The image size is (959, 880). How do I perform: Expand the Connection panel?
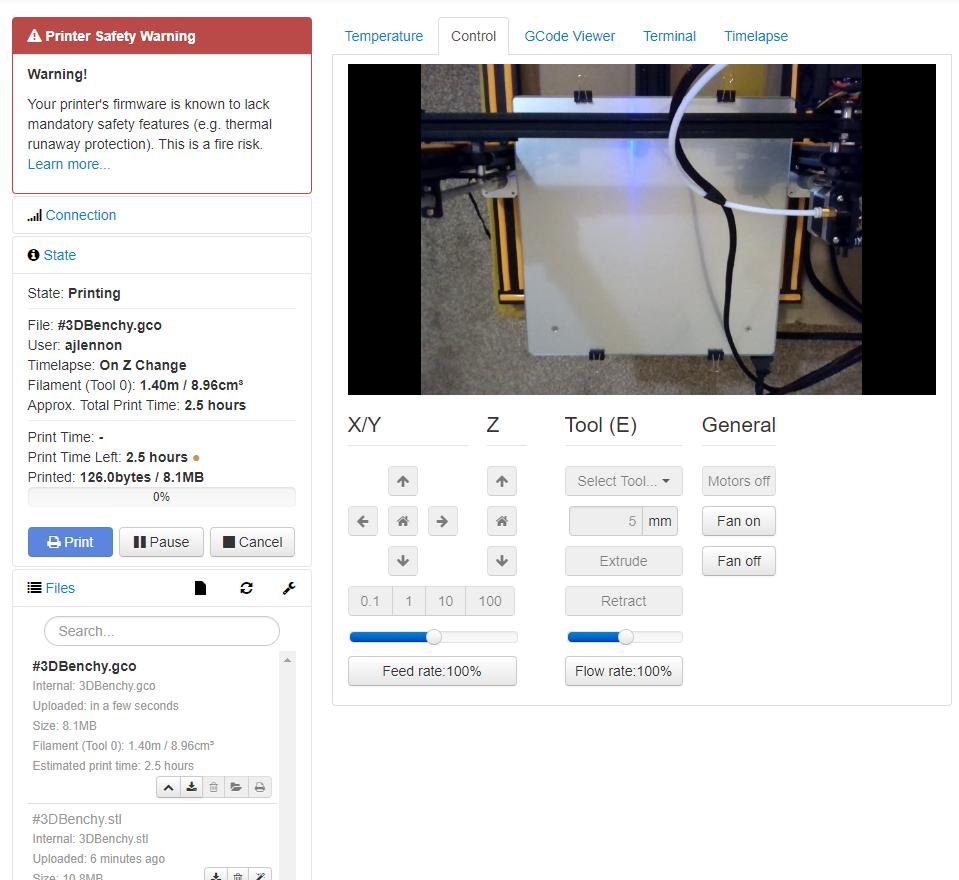pyautogui.click(x=81, y=215)
